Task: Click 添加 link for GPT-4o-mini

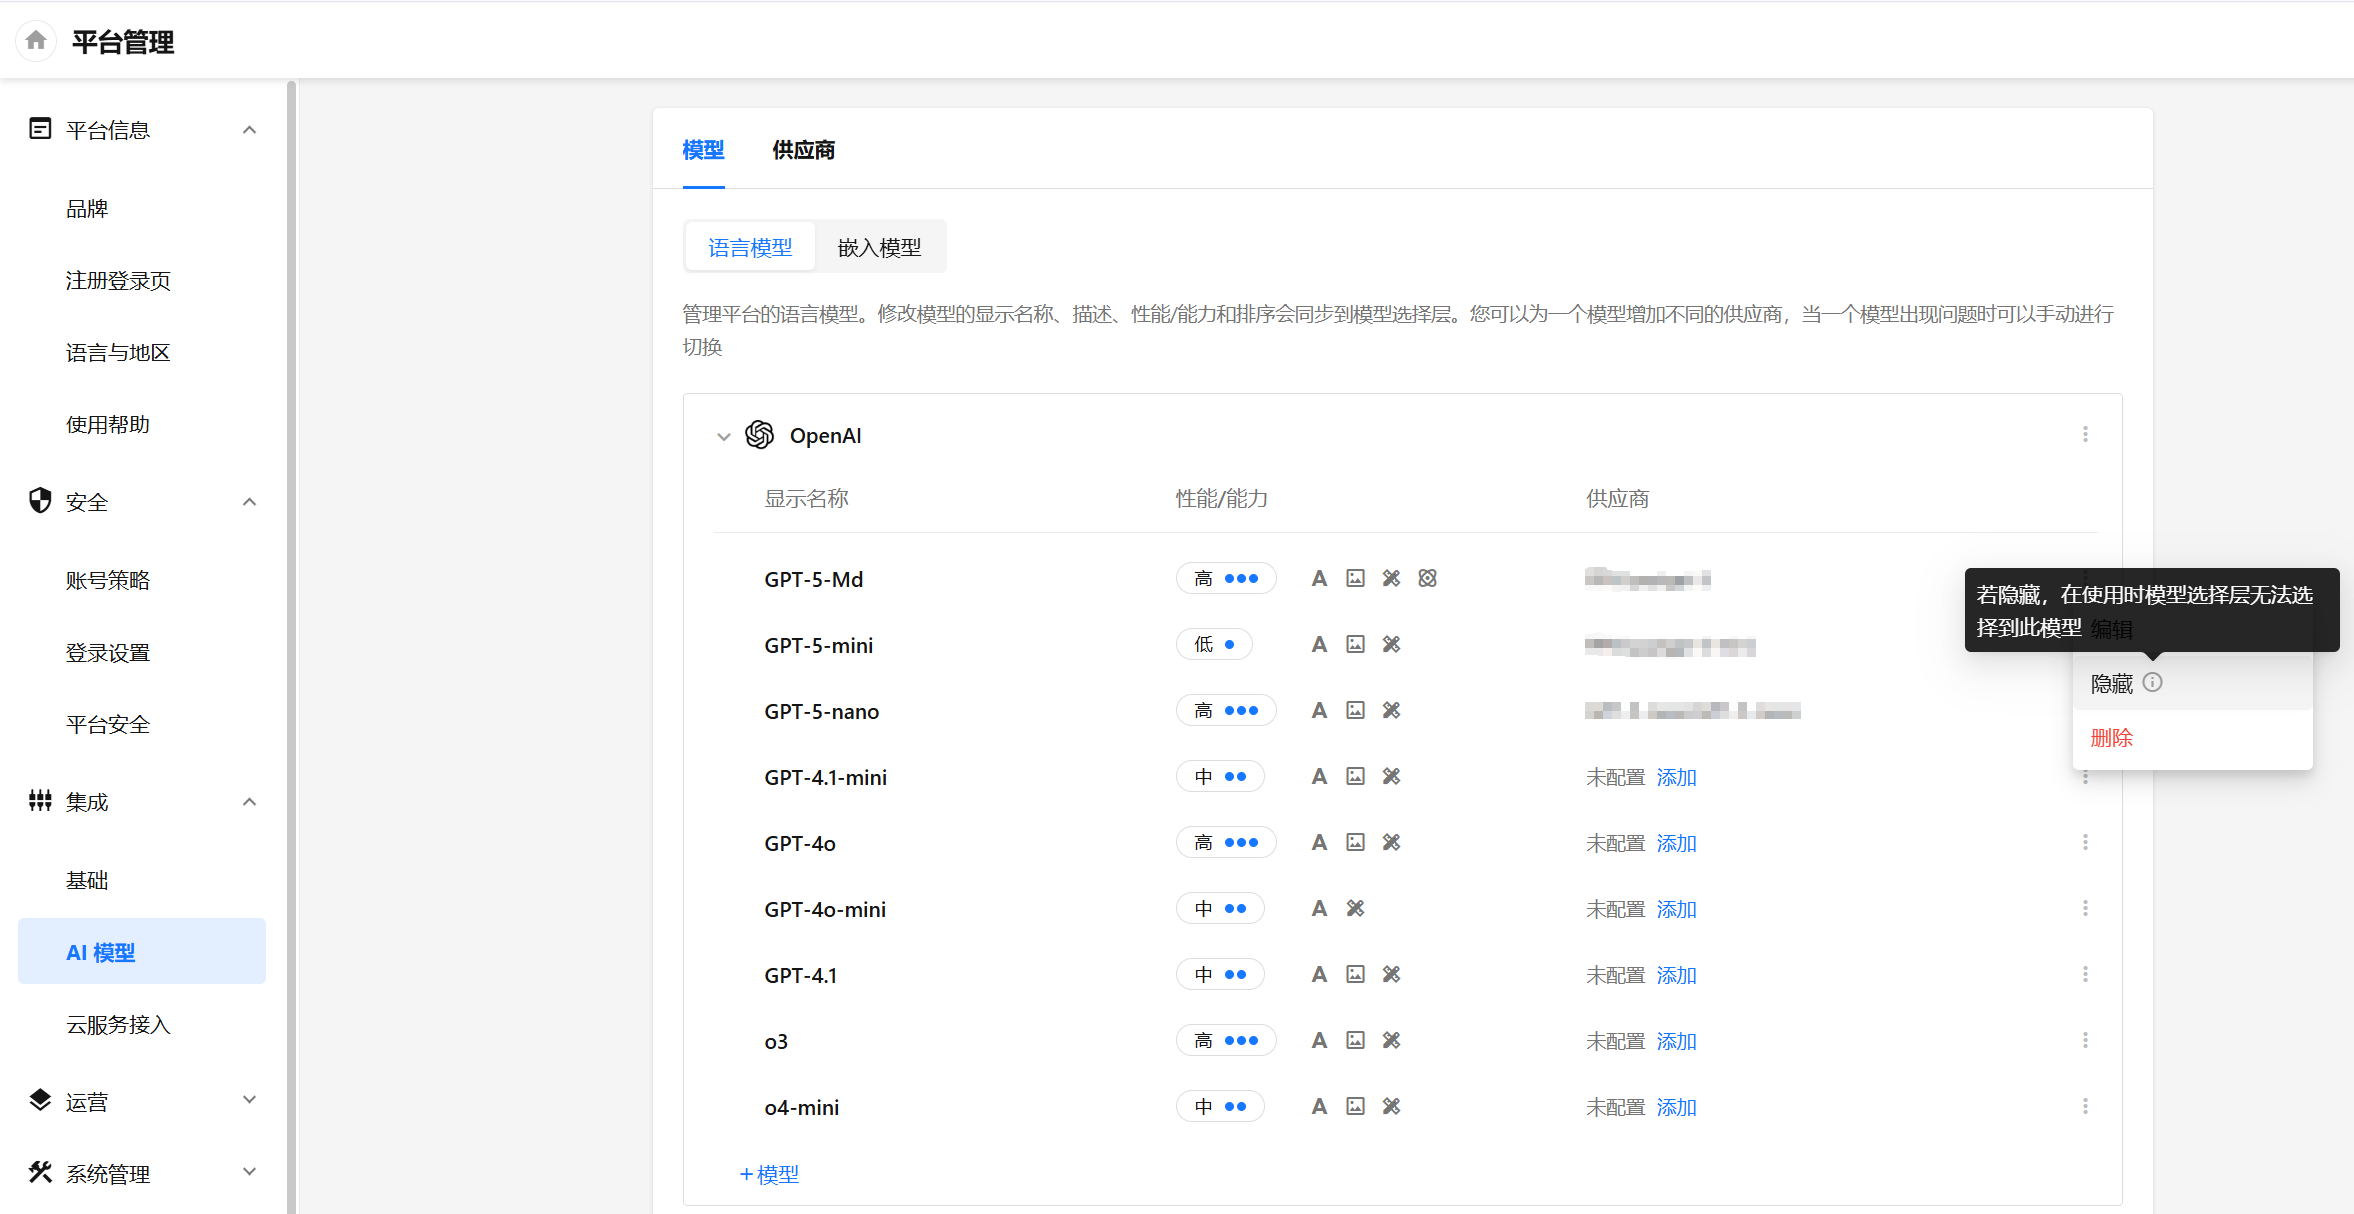Action: [x=1676, y=909]
